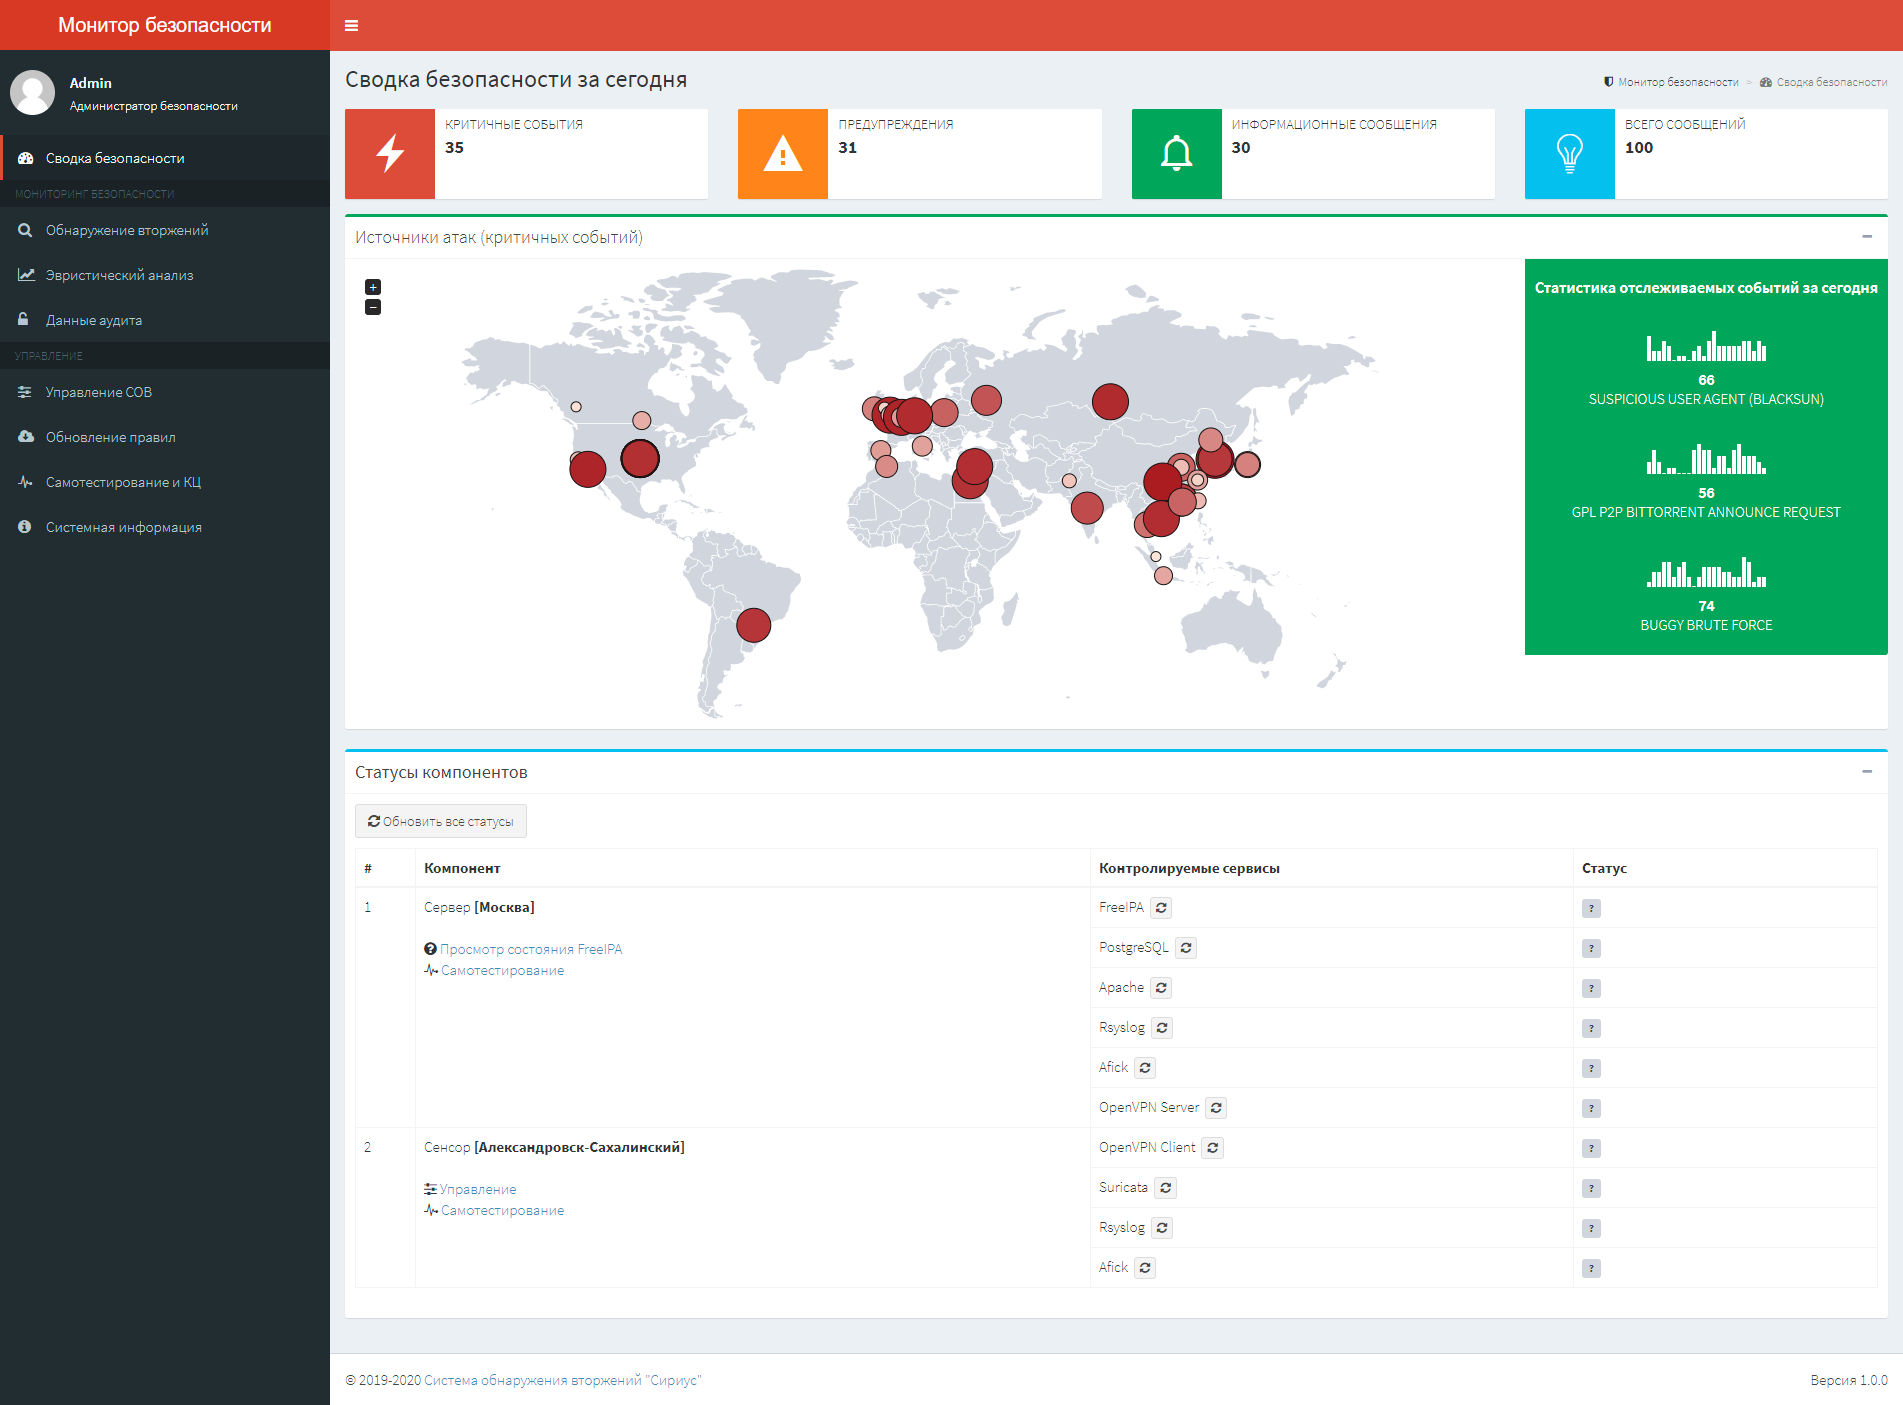Image resolution: width=1903 pixels, height=1405 pixels.
Task: Open Управление СОВ menu item
Action: click(165, 392)
